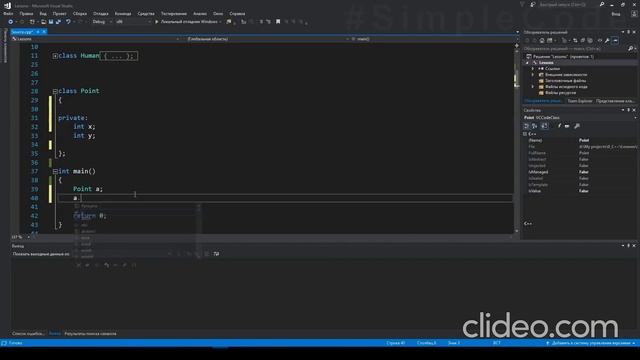
Task: Click the properties wrench in Solution Explorer
Action: pyautogui.click(x=607, y=40)
